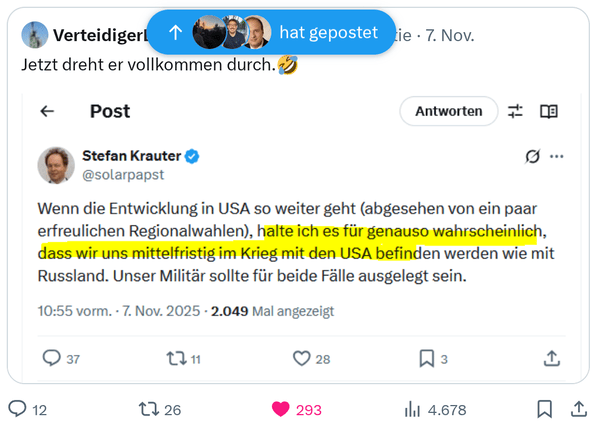Like the embedded post with 28 likes

point(301,357)
